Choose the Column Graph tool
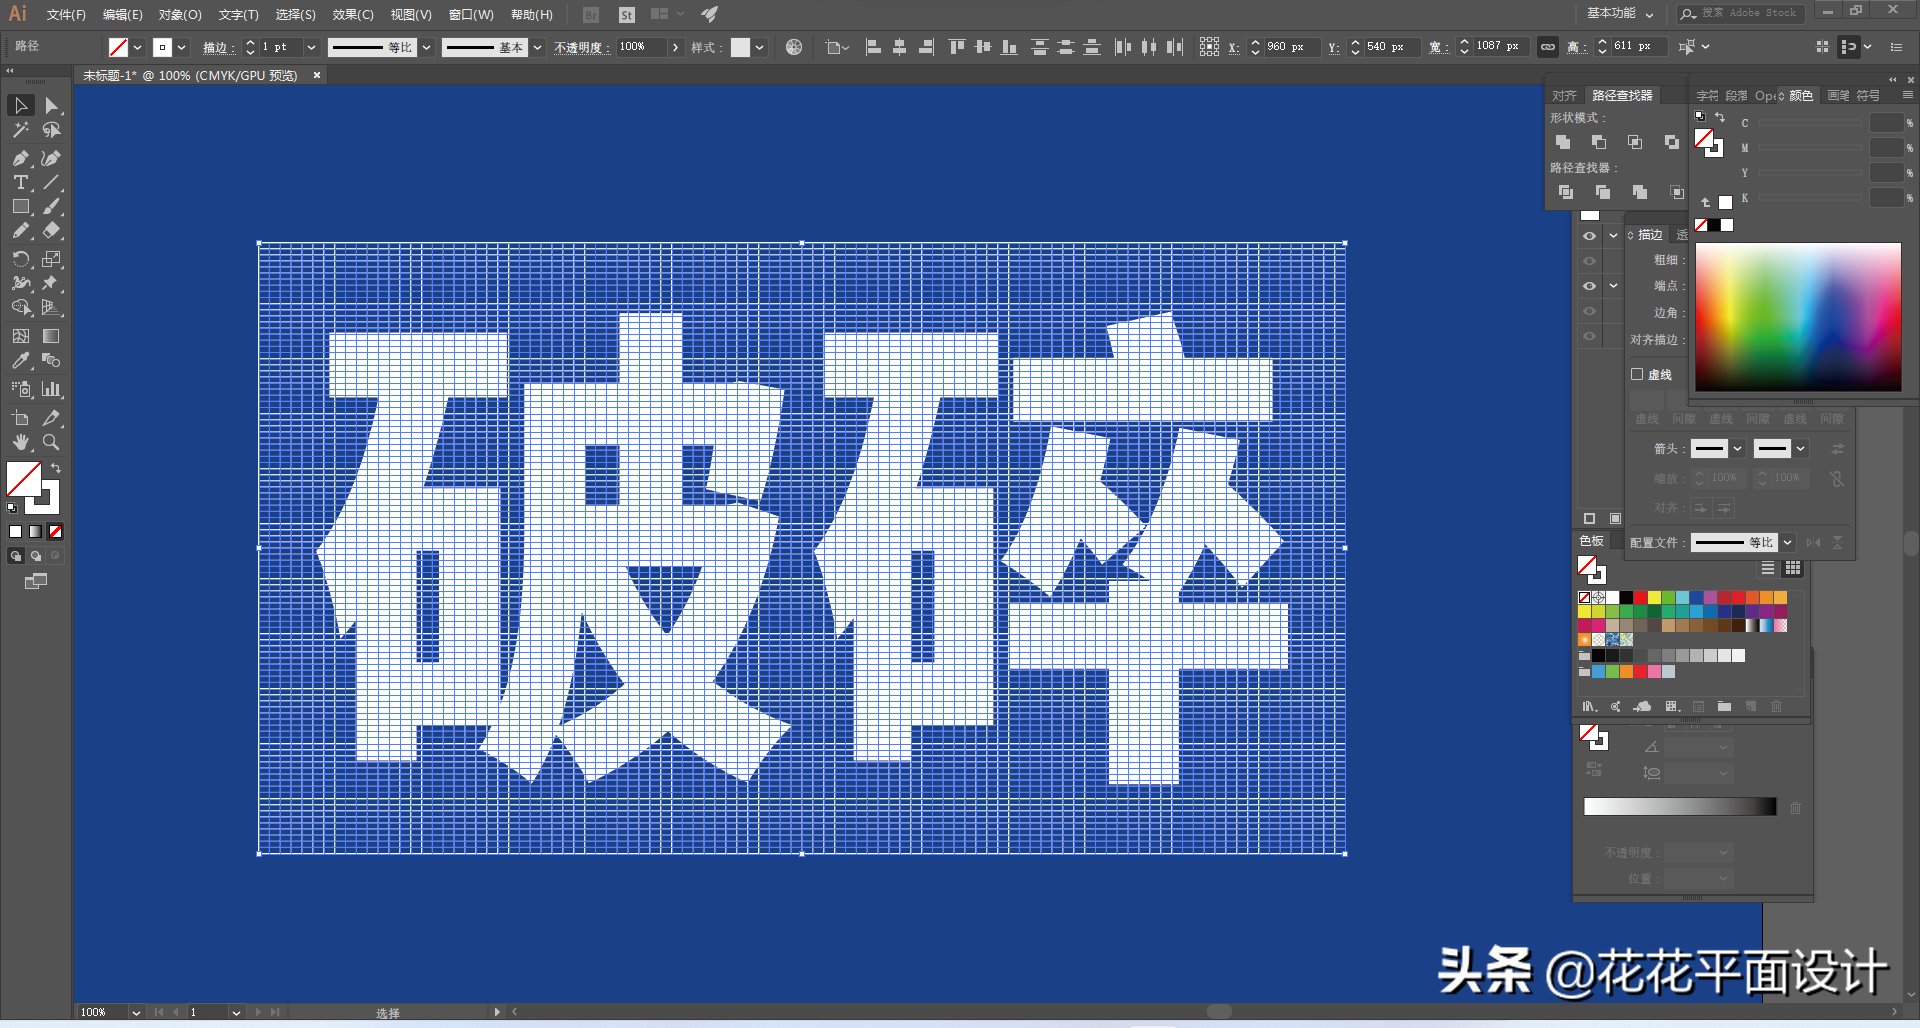The height and width of the screenshot is (1028, 1920). coord(51,389)
